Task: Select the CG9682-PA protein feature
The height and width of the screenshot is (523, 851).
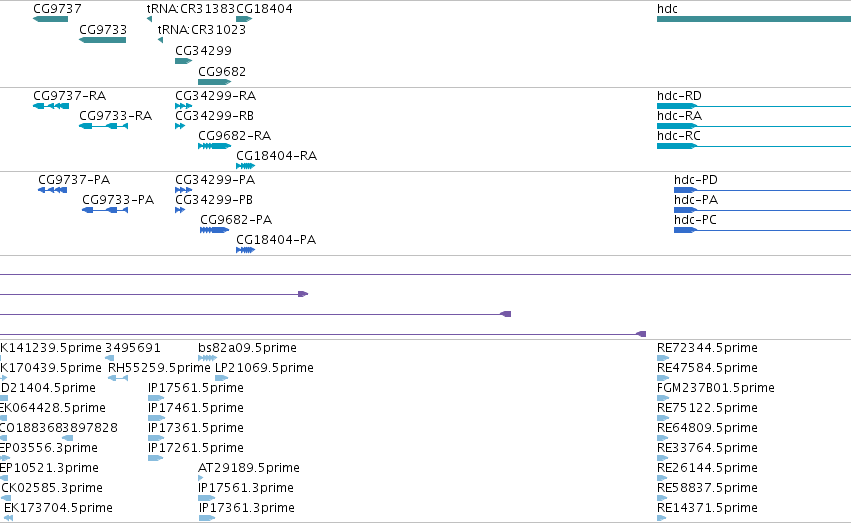Action: pos(214,231)
